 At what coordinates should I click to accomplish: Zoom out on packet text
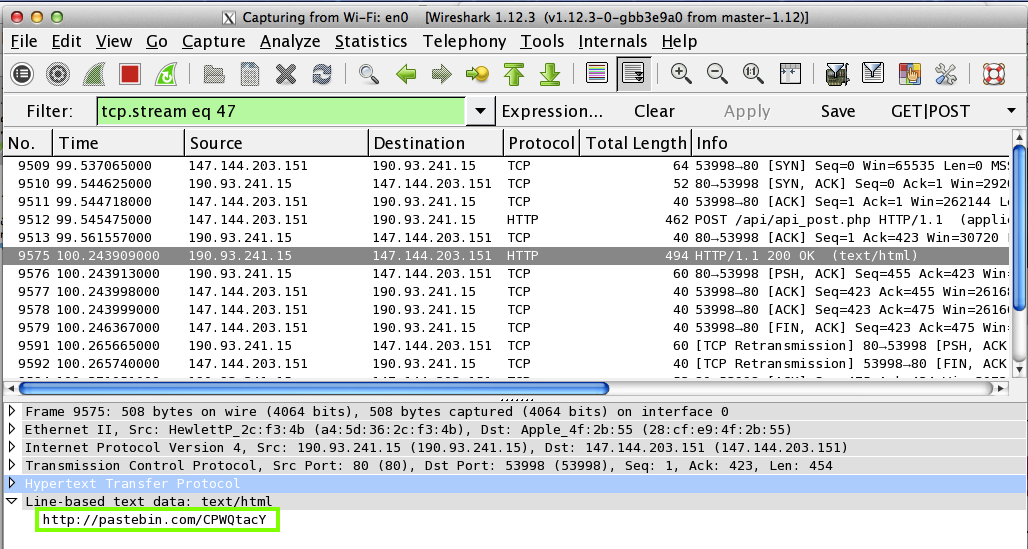717,74
